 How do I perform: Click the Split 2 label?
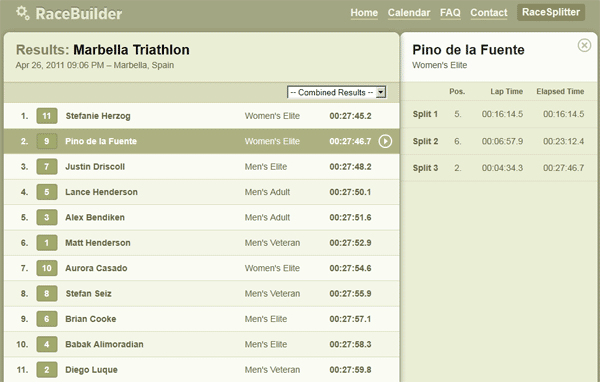(425, 141)
